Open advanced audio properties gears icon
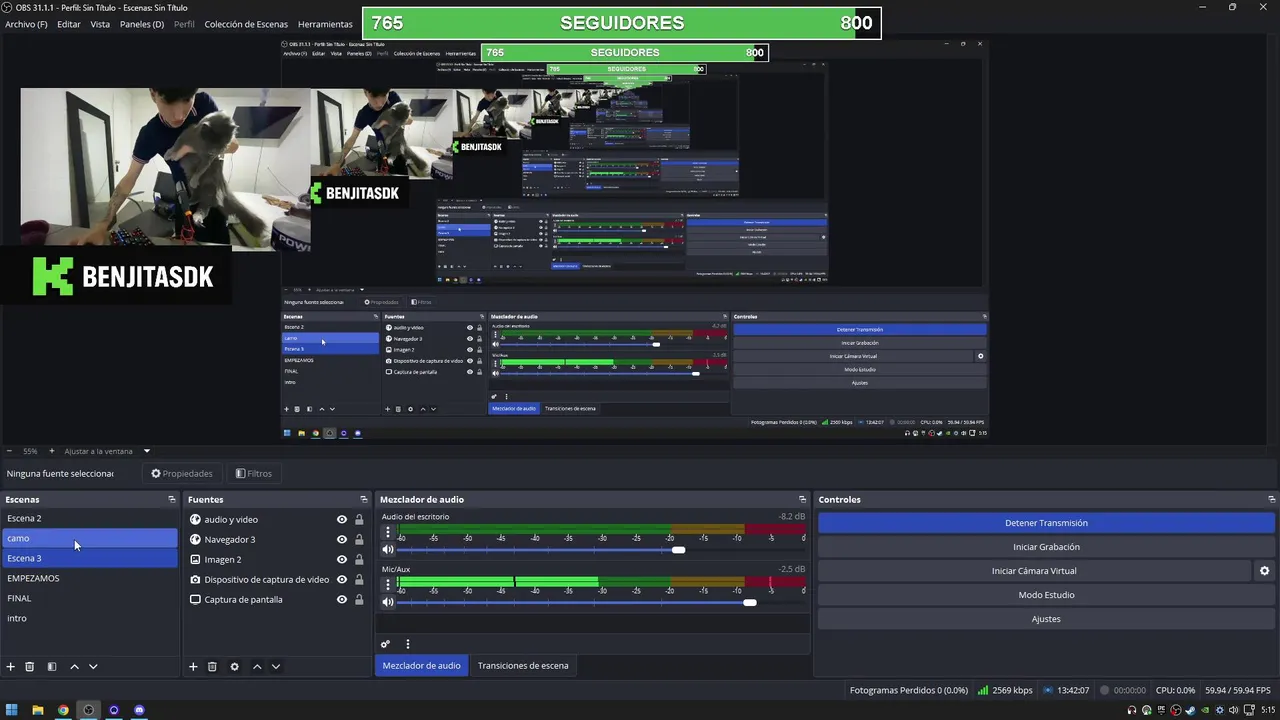This screenshot has height=720, width=1280. click(x=385, y=644)
